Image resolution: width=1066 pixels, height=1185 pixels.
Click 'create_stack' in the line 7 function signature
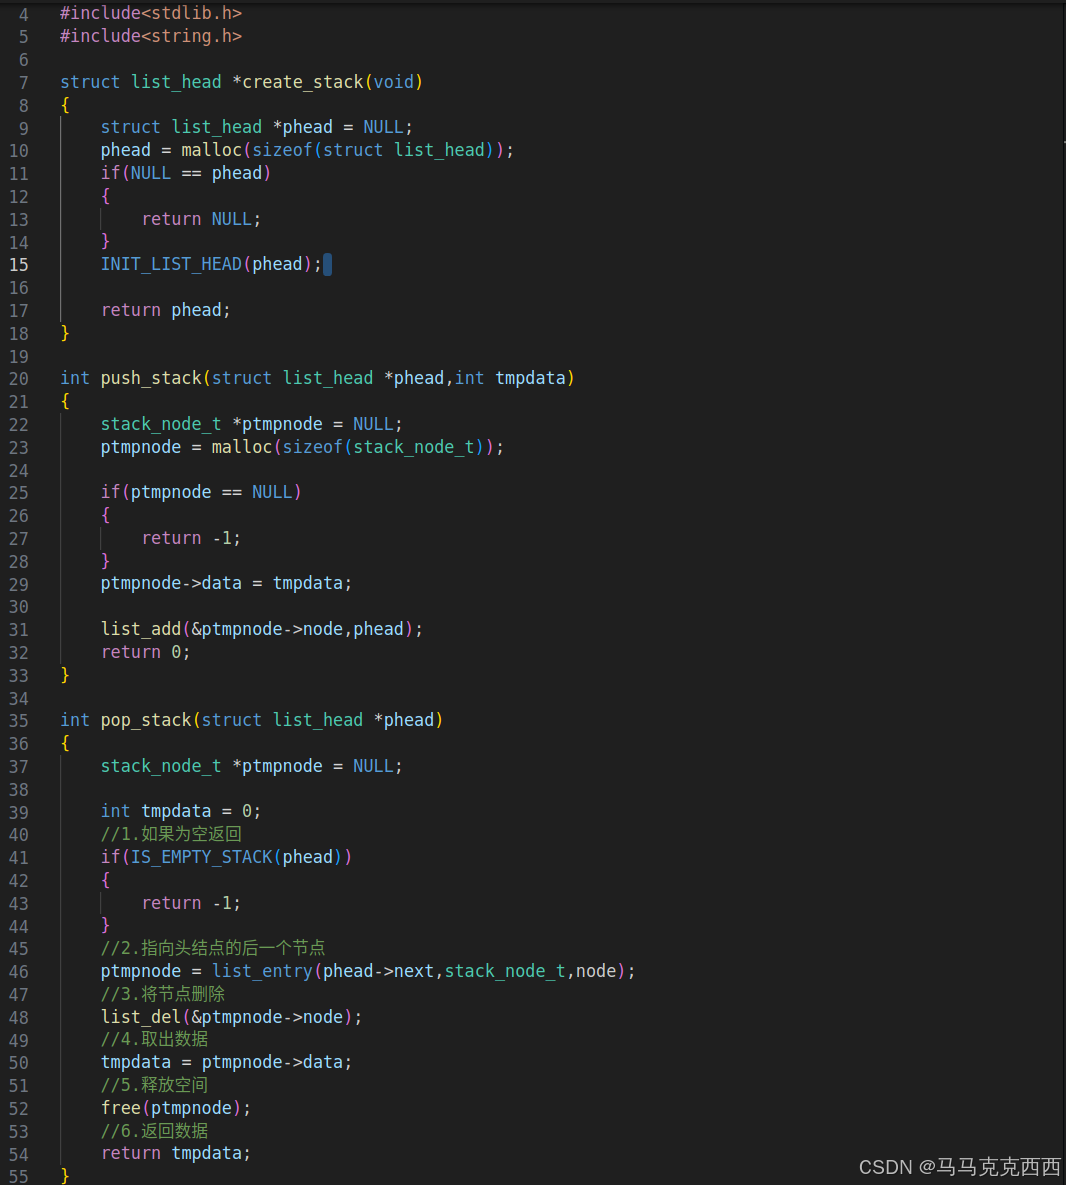(x=303, y=82)
